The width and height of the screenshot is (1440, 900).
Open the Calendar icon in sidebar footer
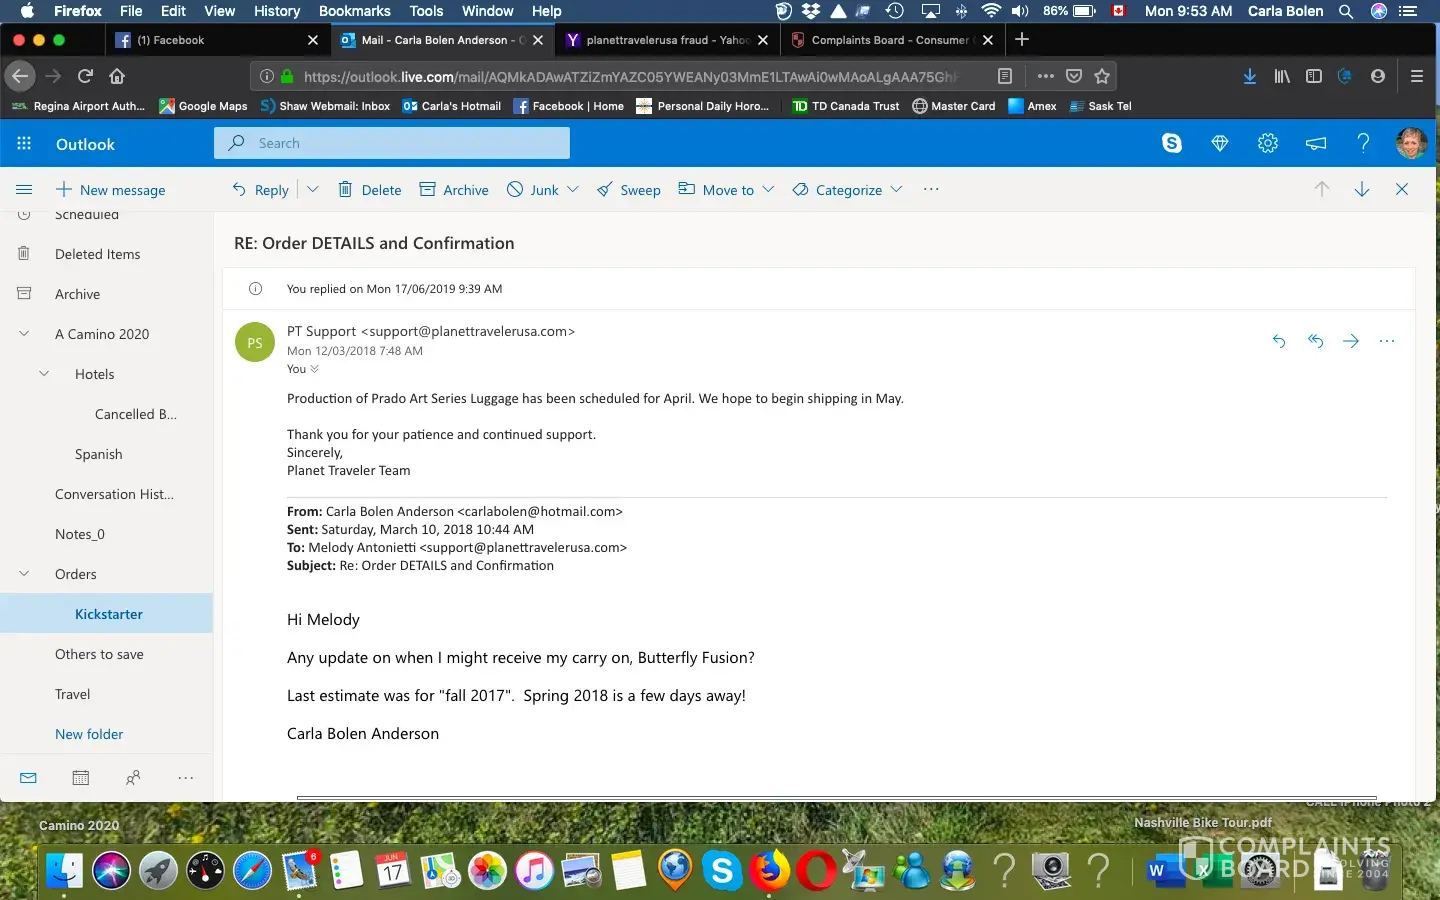[x=81, y=777]
